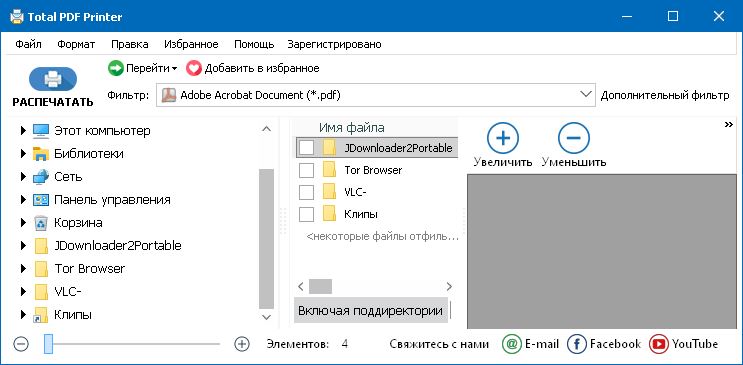
Task: Select the VLC- row name in file list
Action: (x=355, y=192)
